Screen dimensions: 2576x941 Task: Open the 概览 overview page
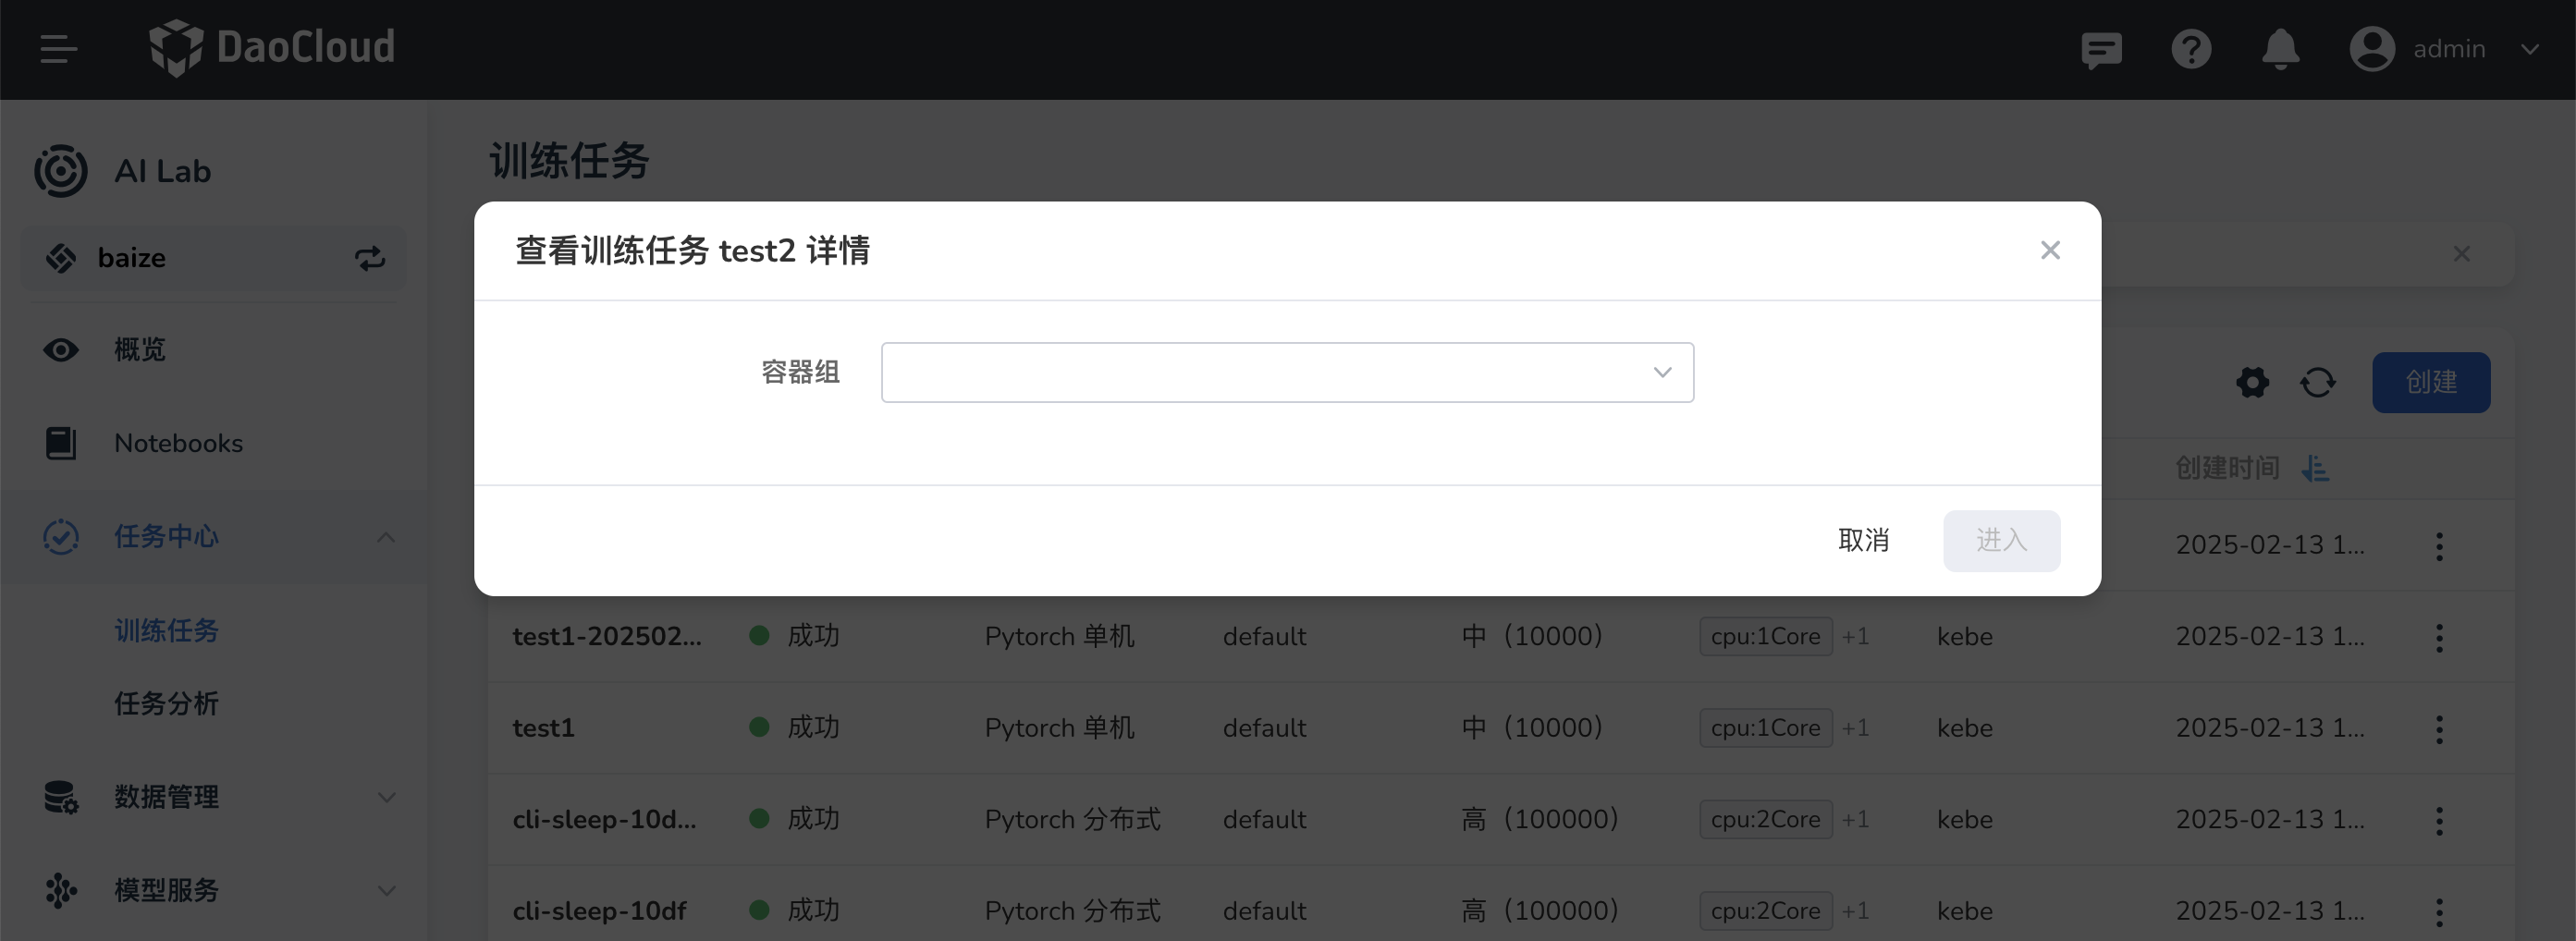pyautogui.click(x=139, y=349)
